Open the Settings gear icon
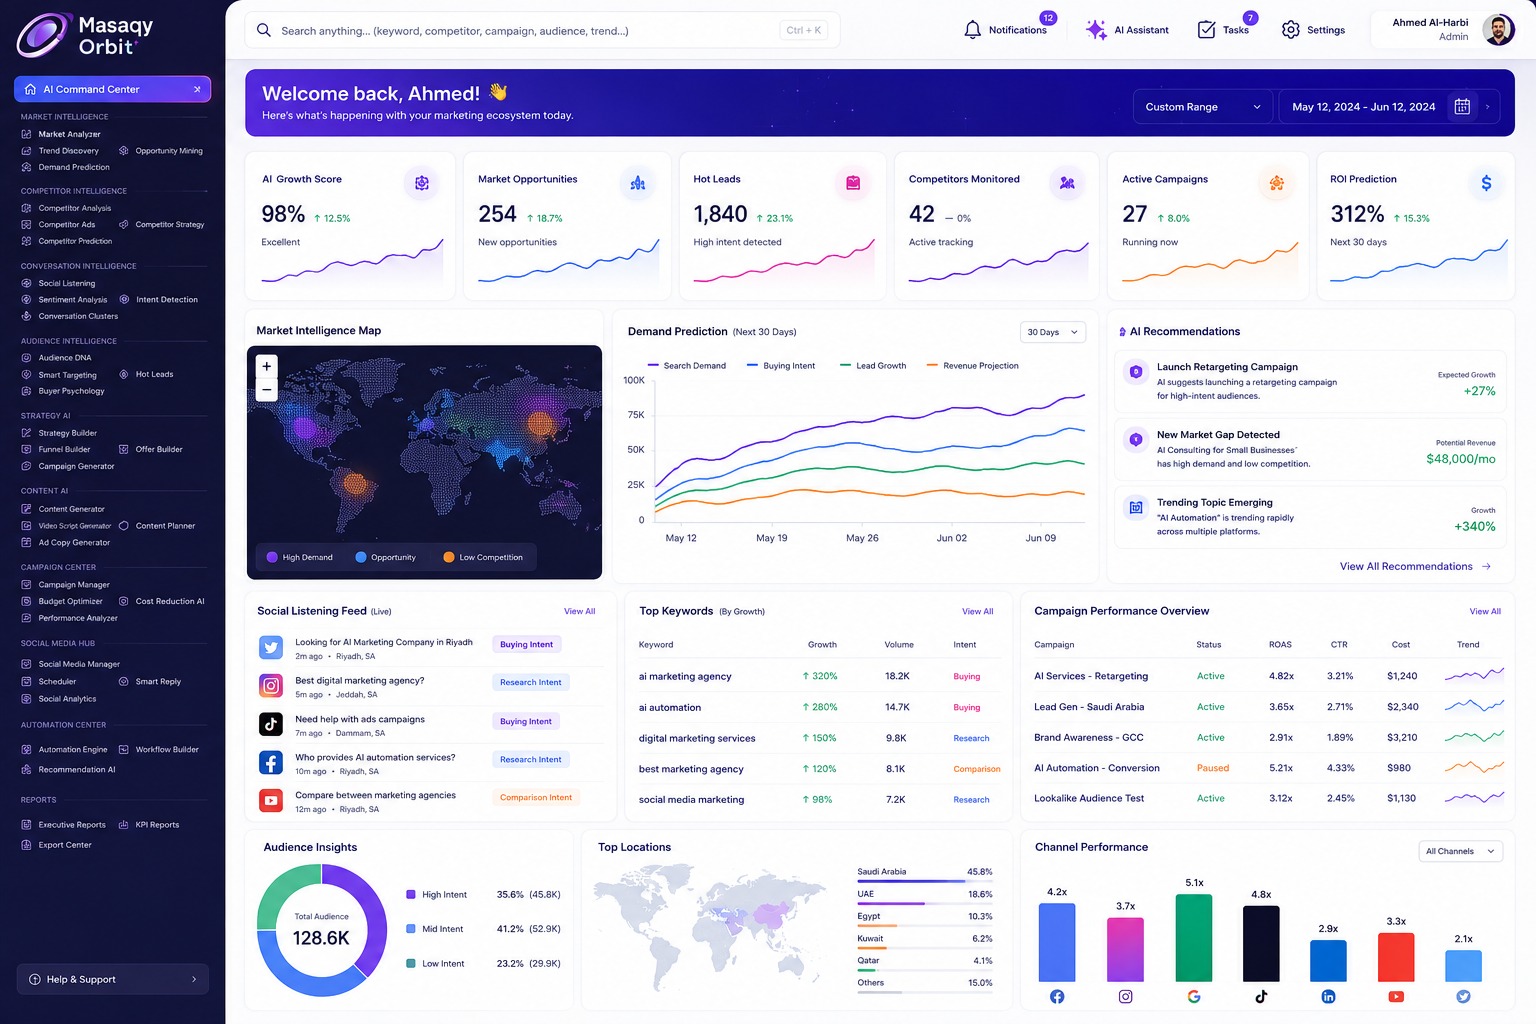Image resolution: width=1536 pixels, height=1024 pixels. 1291,30
